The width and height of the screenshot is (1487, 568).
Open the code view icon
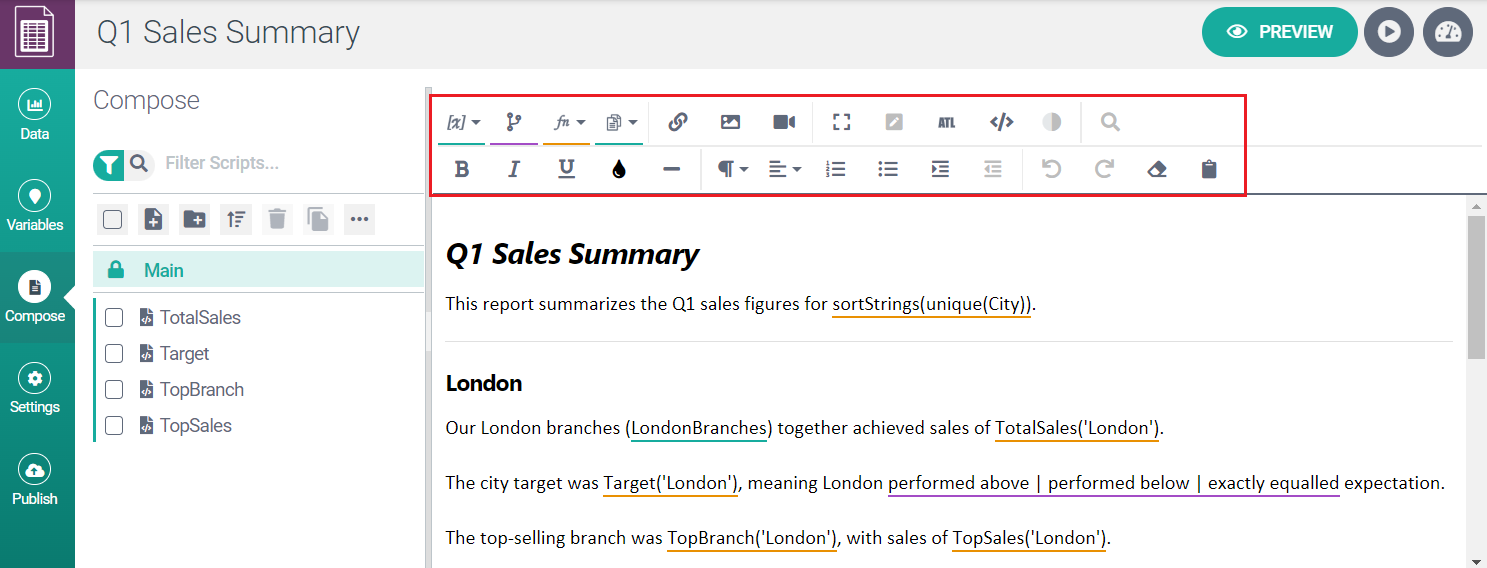[x=1001, y=122]
